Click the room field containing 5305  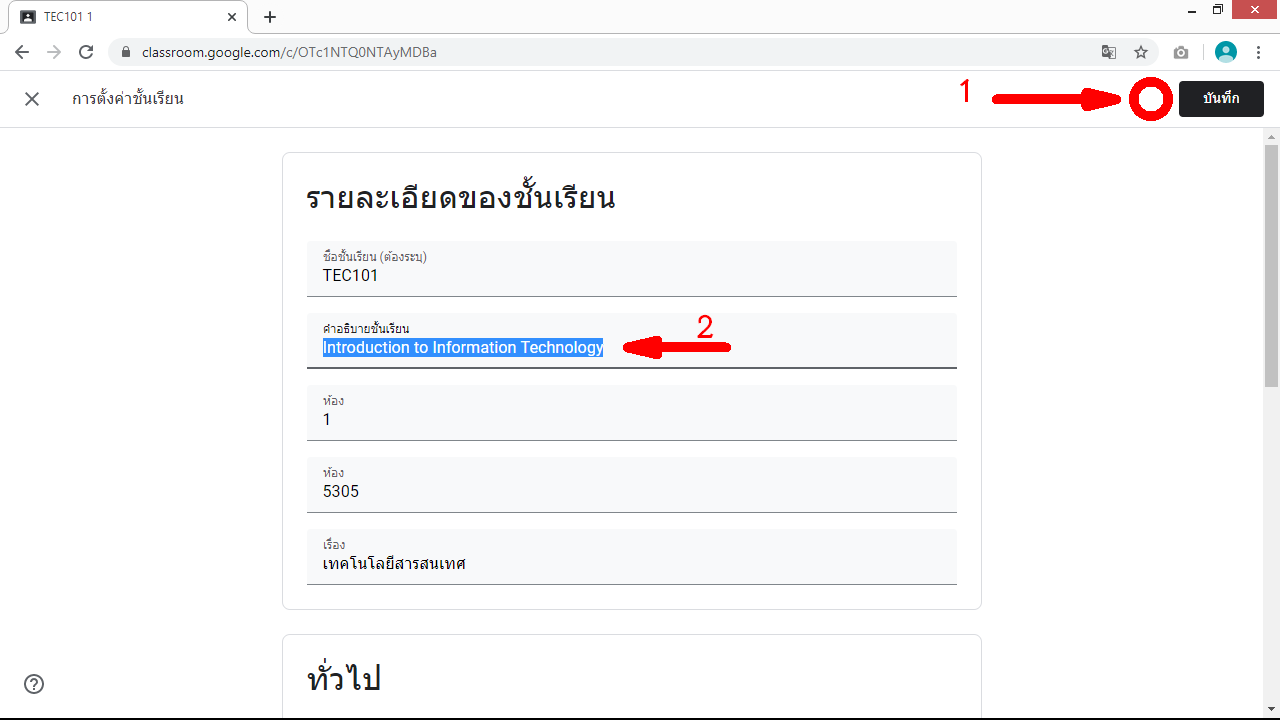click(631, 491)
